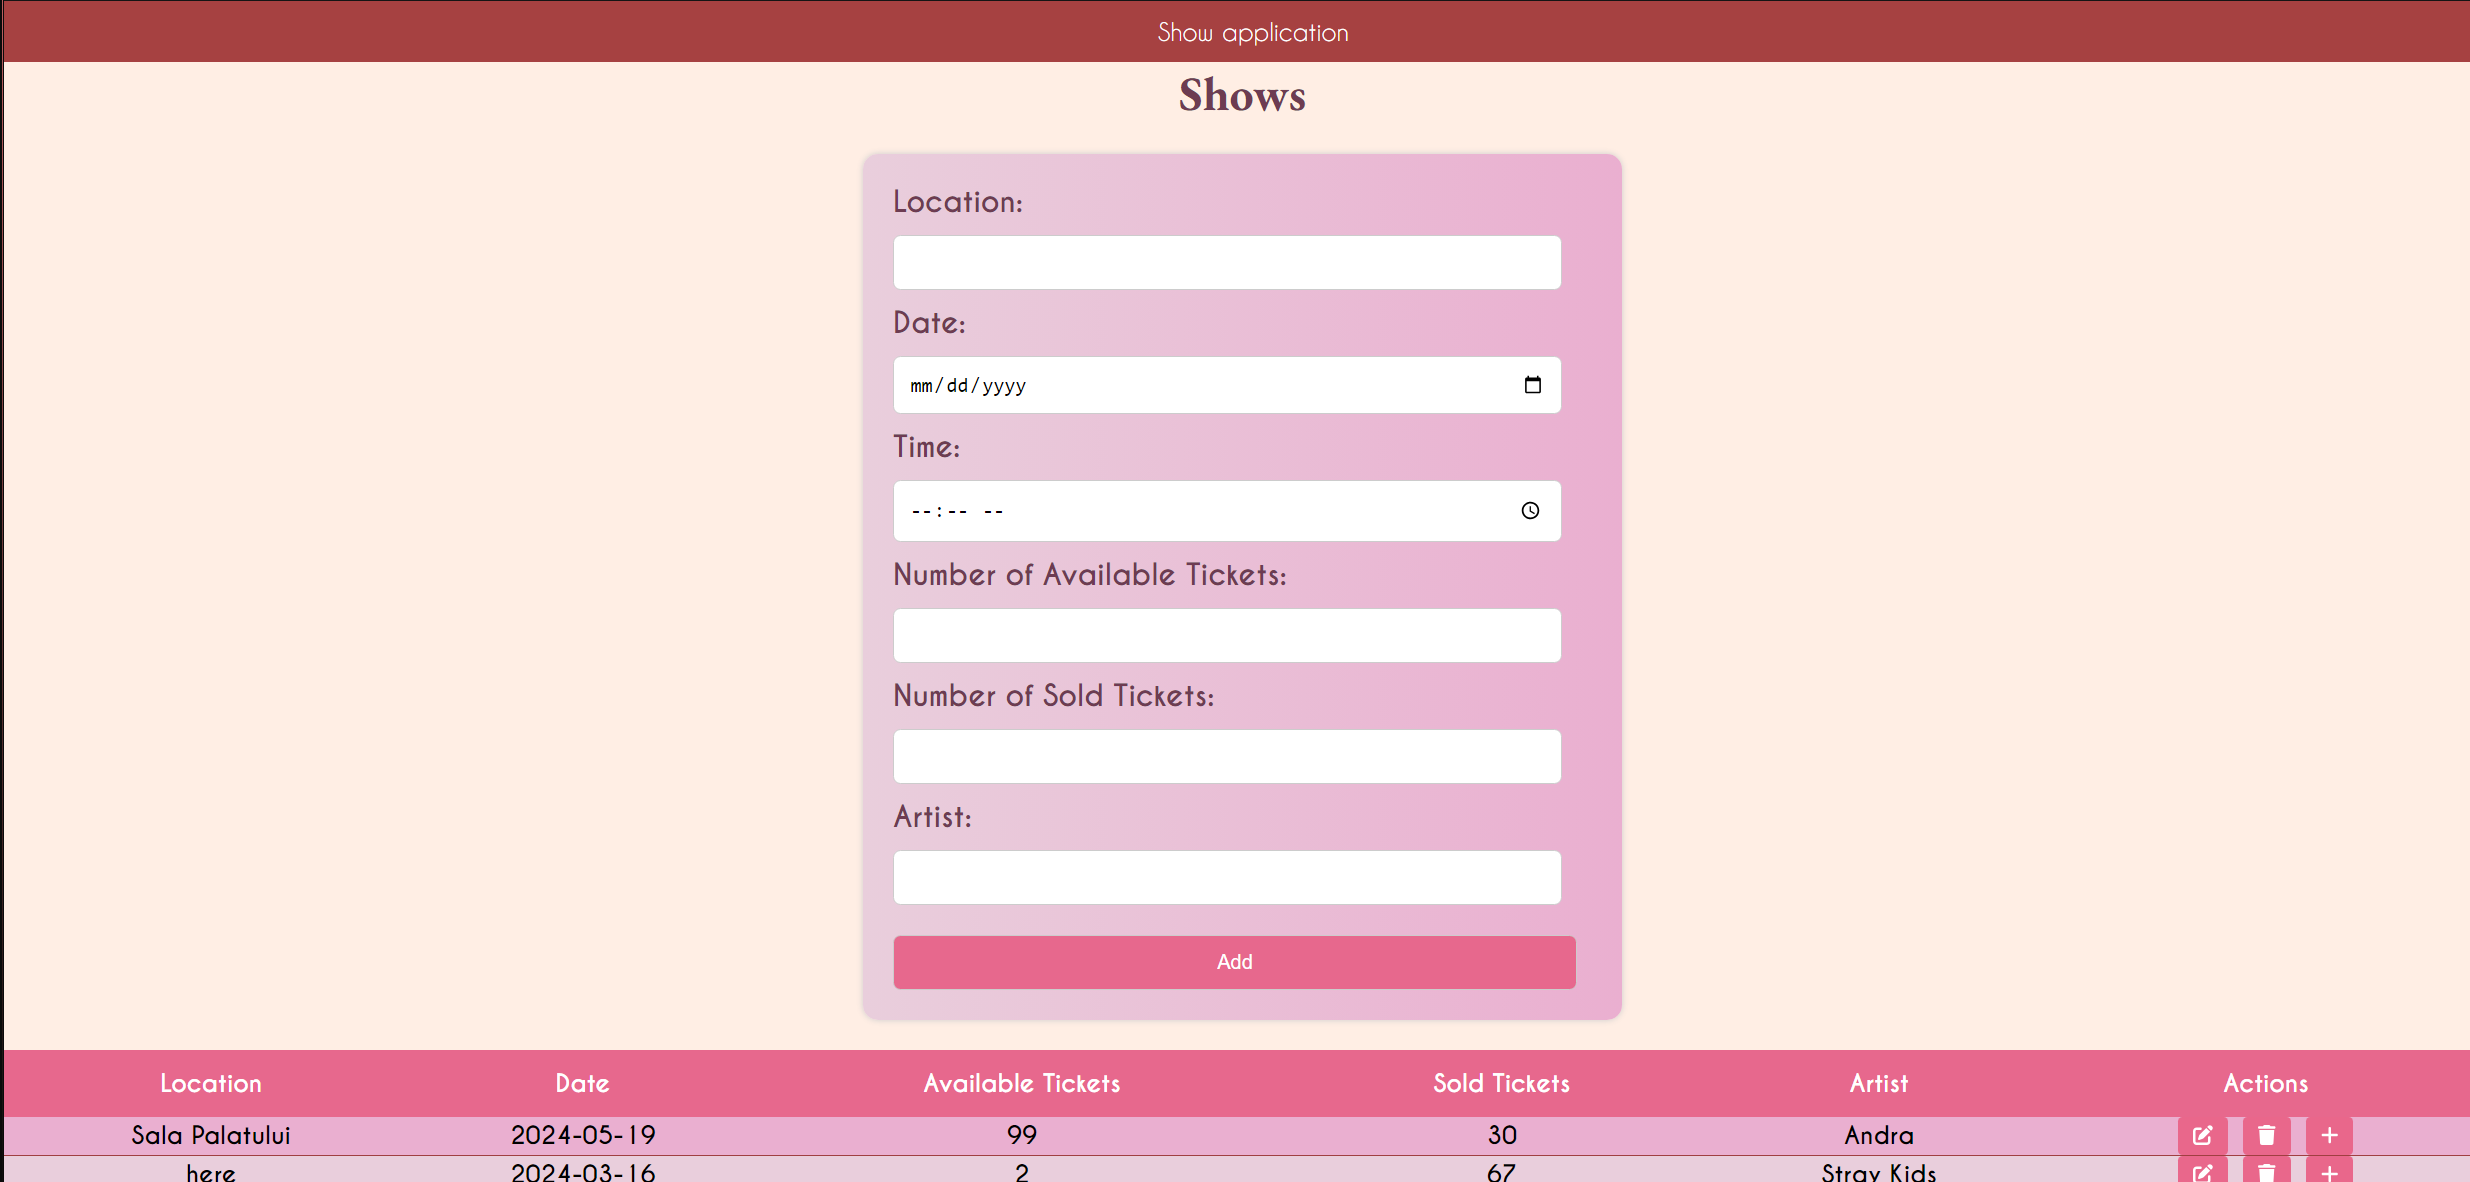Focus the Artist input box

[1226, 877]
